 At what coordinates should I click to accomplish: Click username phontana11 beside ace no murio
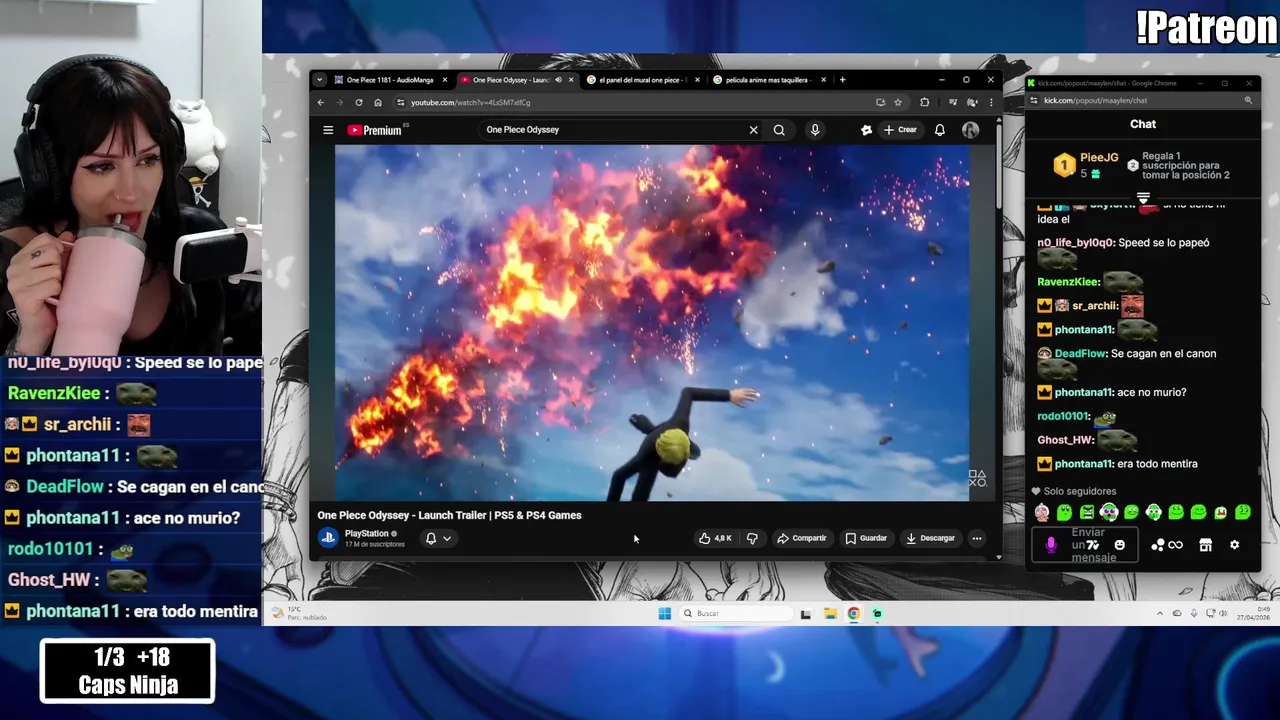tap(1084, 392)
